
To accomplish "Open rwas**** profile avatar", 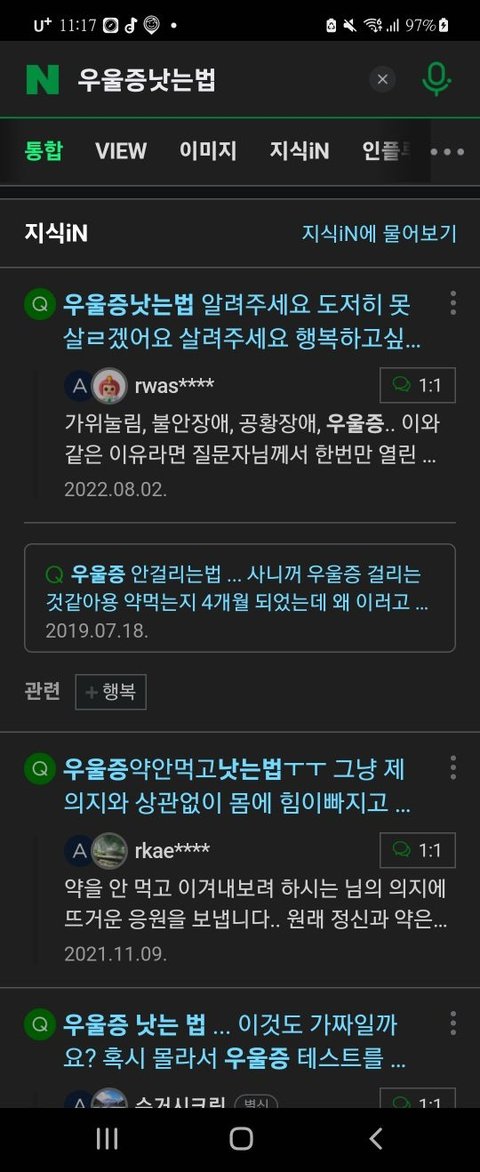I will pyautogui.click(x=110, y=386).
